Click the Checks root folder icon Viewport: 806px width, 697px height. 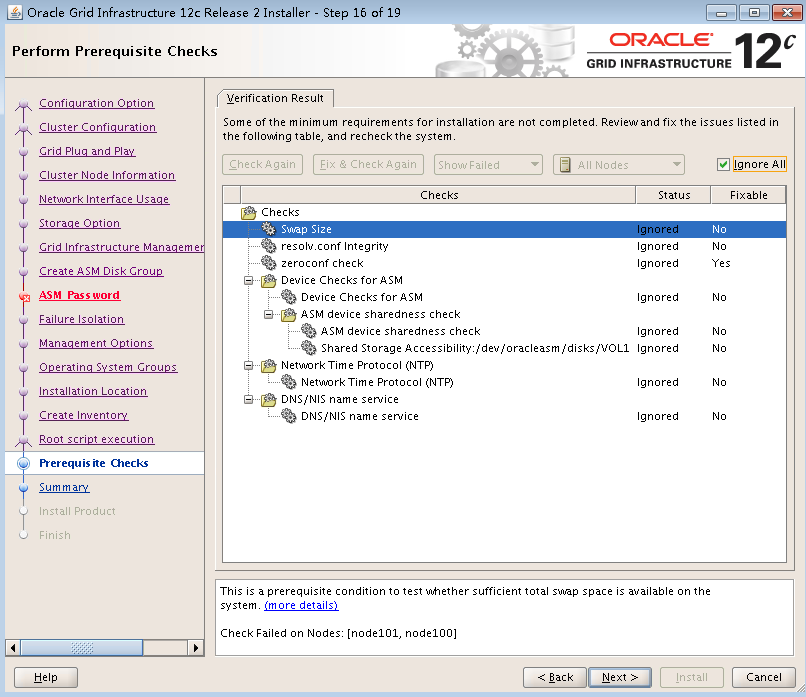tap(249, 212)
